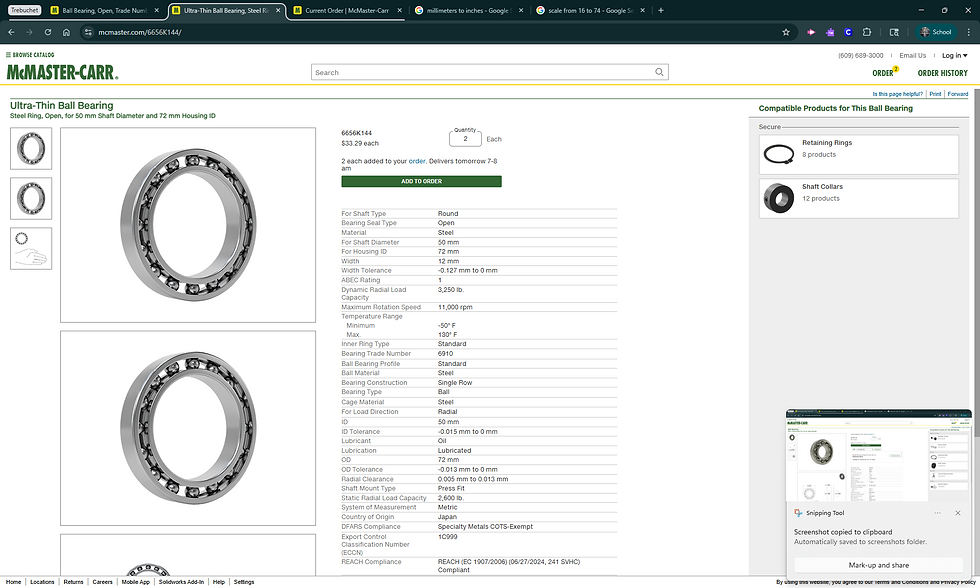
Task: Click the part number 6656K144 text
Action: [356, 133]
